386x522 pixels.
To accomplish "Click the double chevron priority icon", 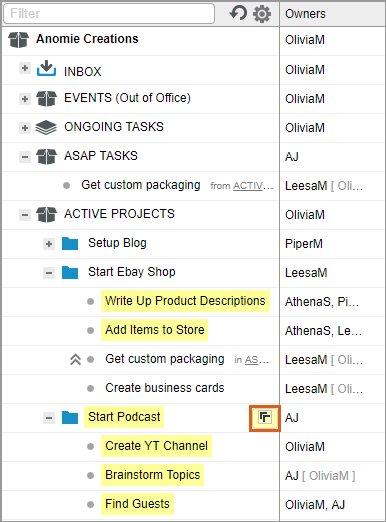I will 75,359.
